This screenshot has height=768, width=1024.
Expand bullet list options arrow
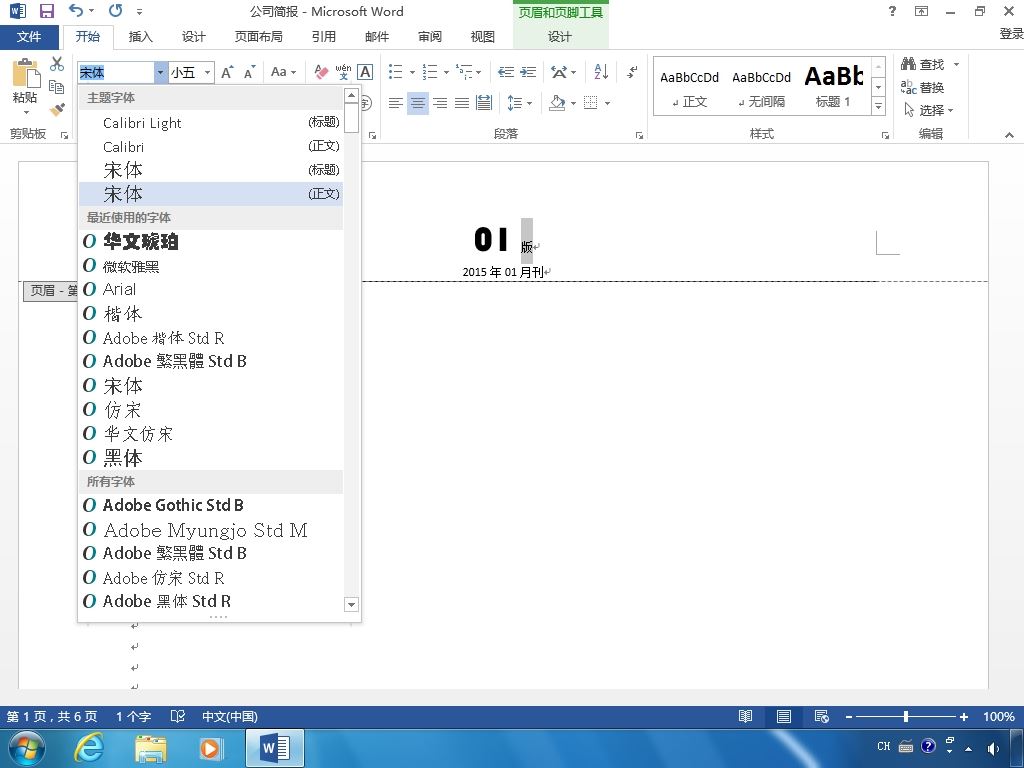pos(412,72)
